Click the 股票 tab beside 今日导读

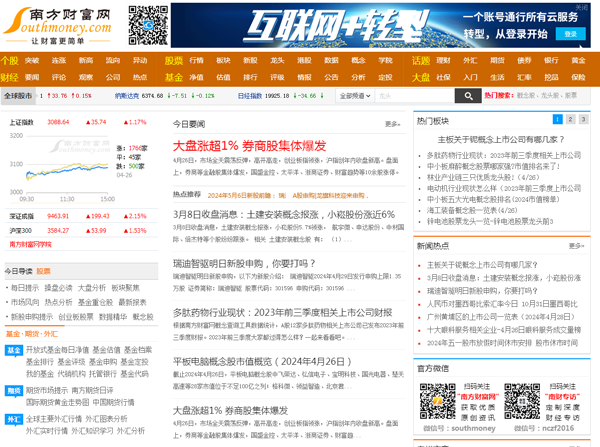(x=43, y=271)
